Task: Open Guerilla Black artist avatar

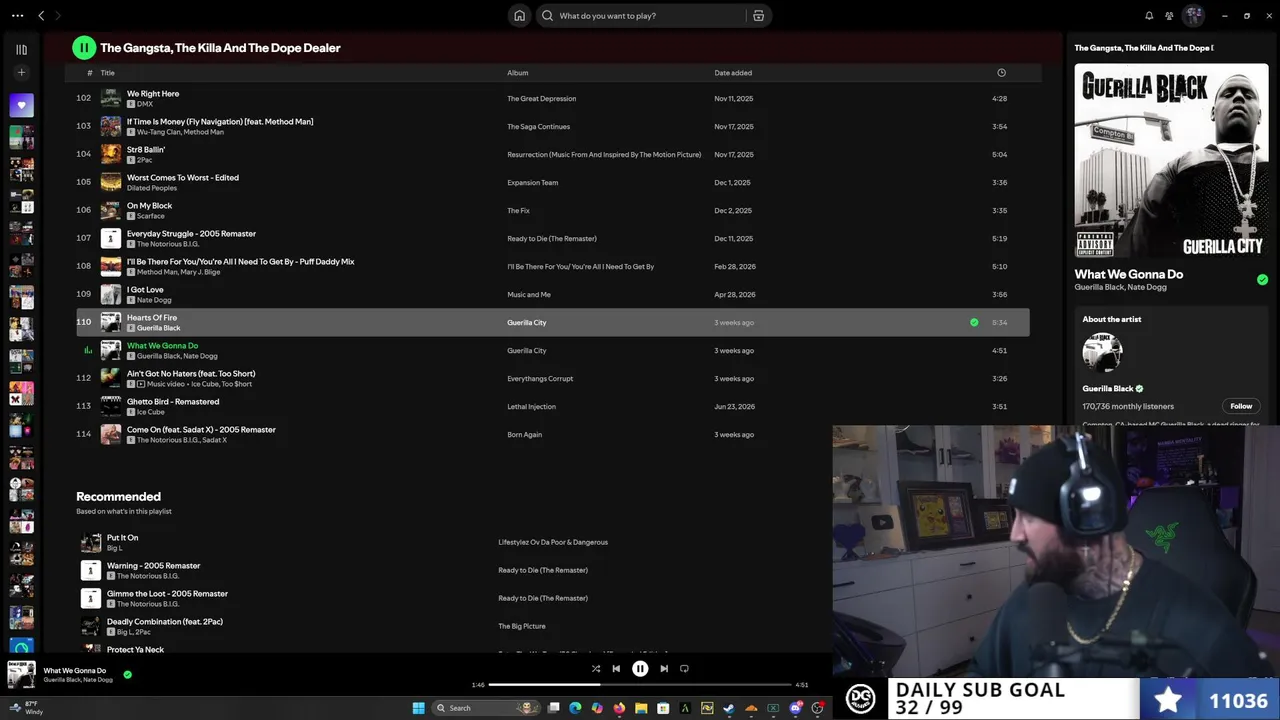Action: coord(1102,353)
